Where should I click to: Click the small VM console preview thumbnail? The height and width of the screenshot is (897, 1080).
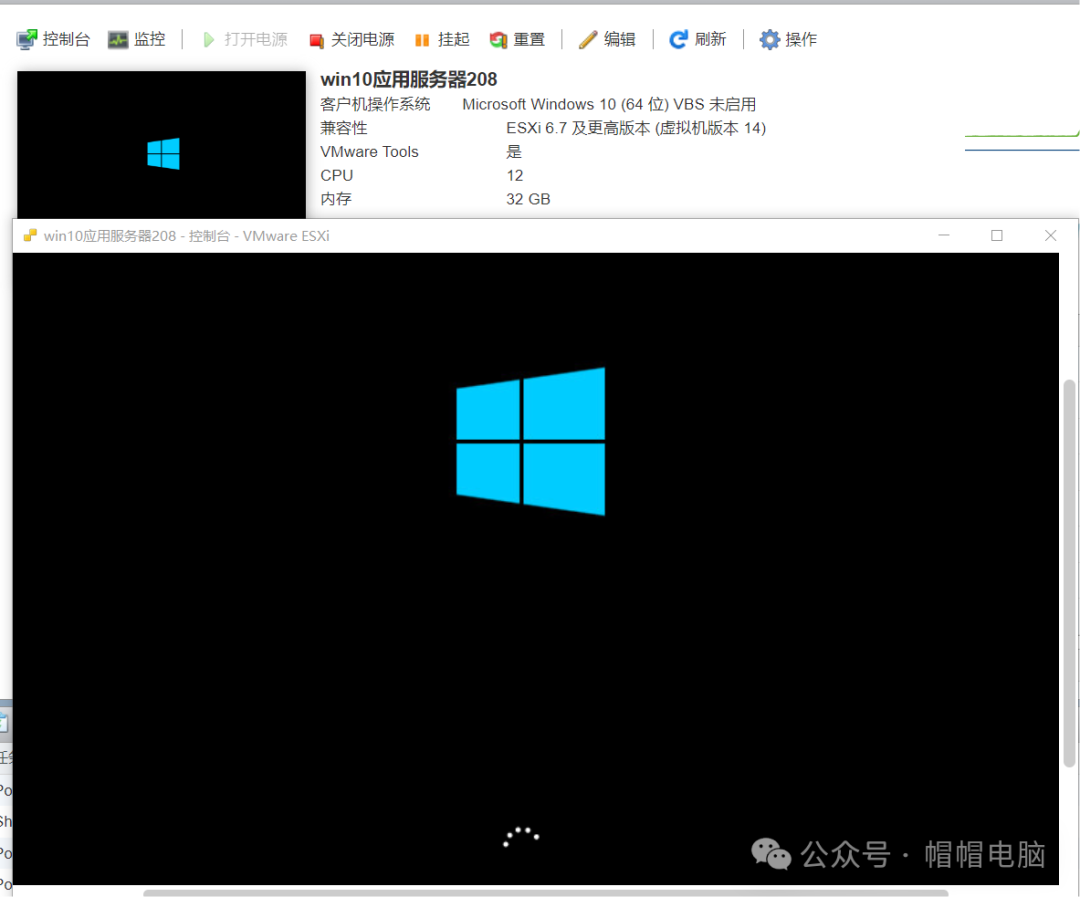click(161, 143)
